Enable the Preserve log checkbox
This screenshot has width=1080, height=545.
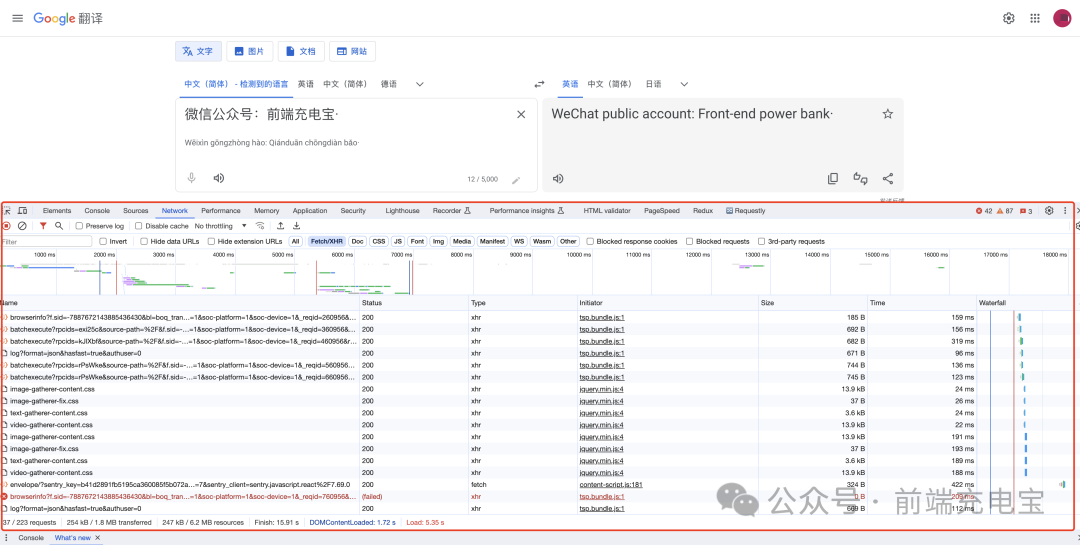click(x=80, y=226)
